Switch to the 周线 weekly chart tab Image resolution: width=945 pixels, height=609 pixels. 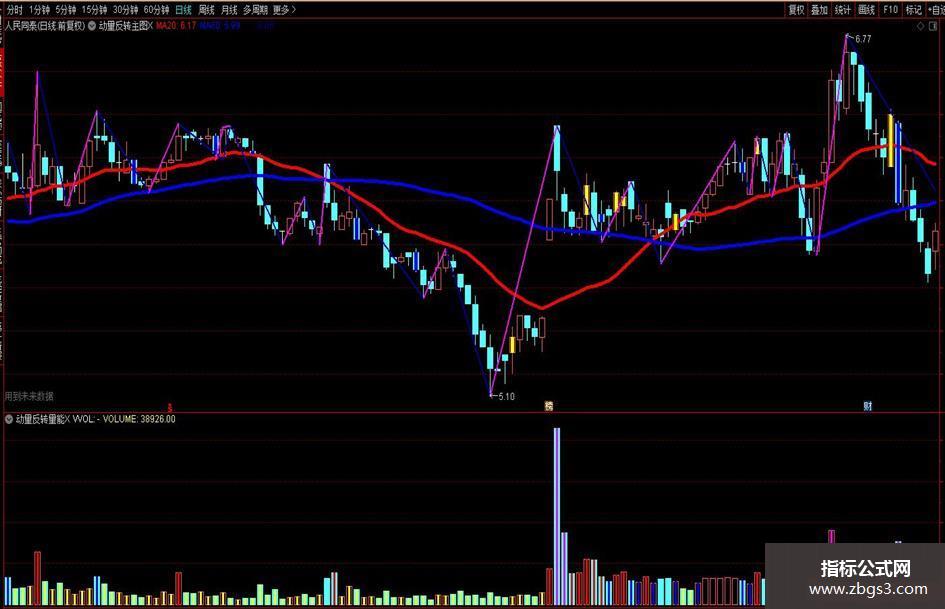point(206,10)
